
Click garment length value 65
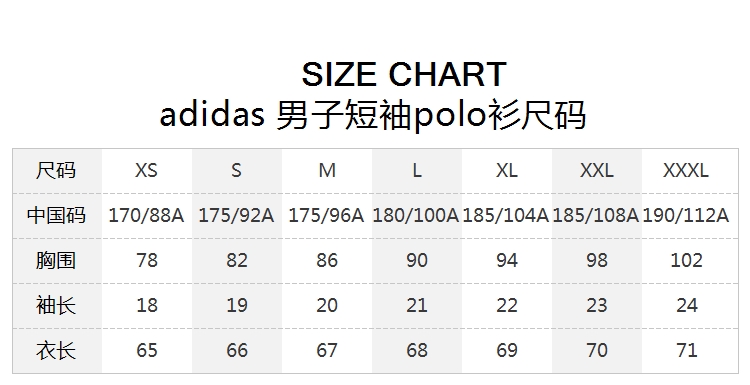click(147, 351)
